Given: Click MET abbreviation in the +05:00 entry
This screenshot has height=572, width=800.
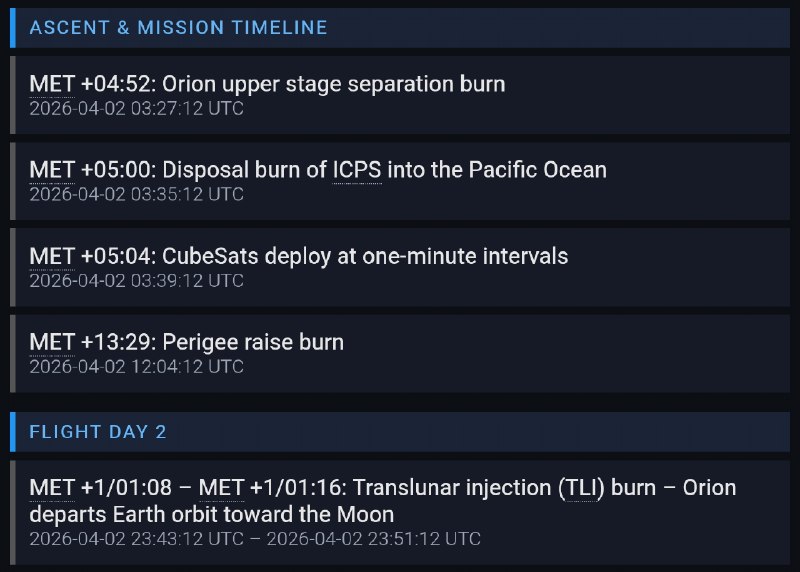Looking at the screenshot, I should (x=52, y=170).
